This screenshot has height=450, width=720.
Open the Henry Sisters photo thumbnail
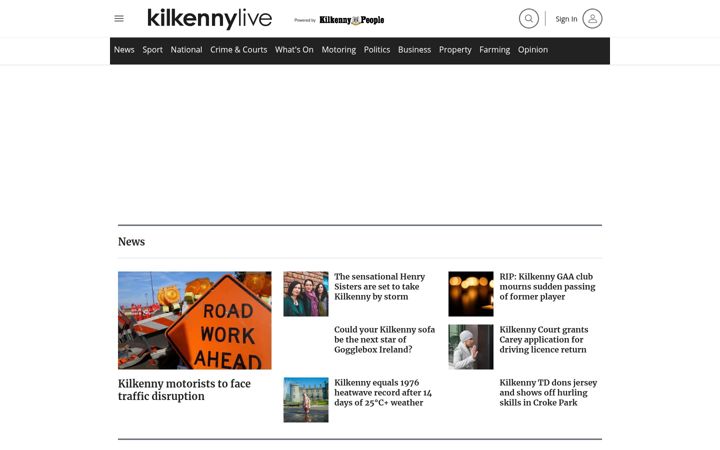coord(306,294)
